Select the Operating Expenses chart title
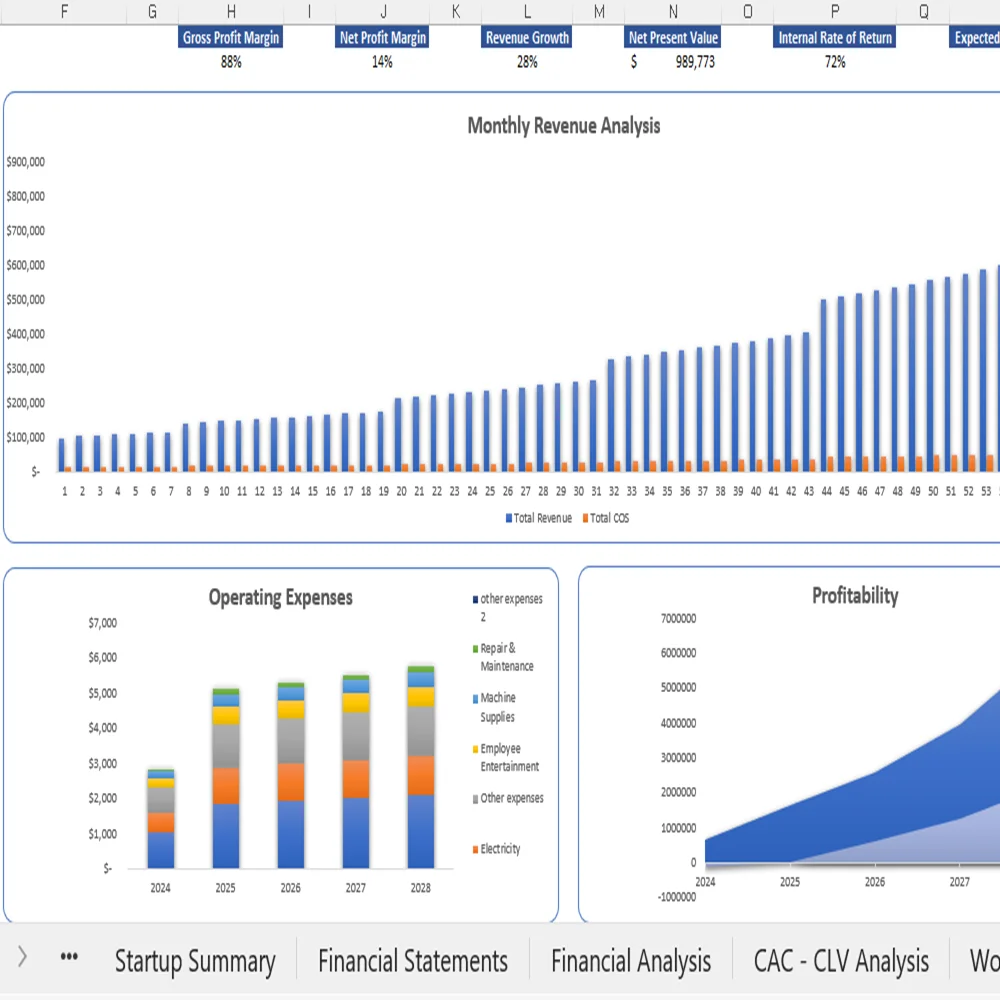 click(x=281, y=597)
